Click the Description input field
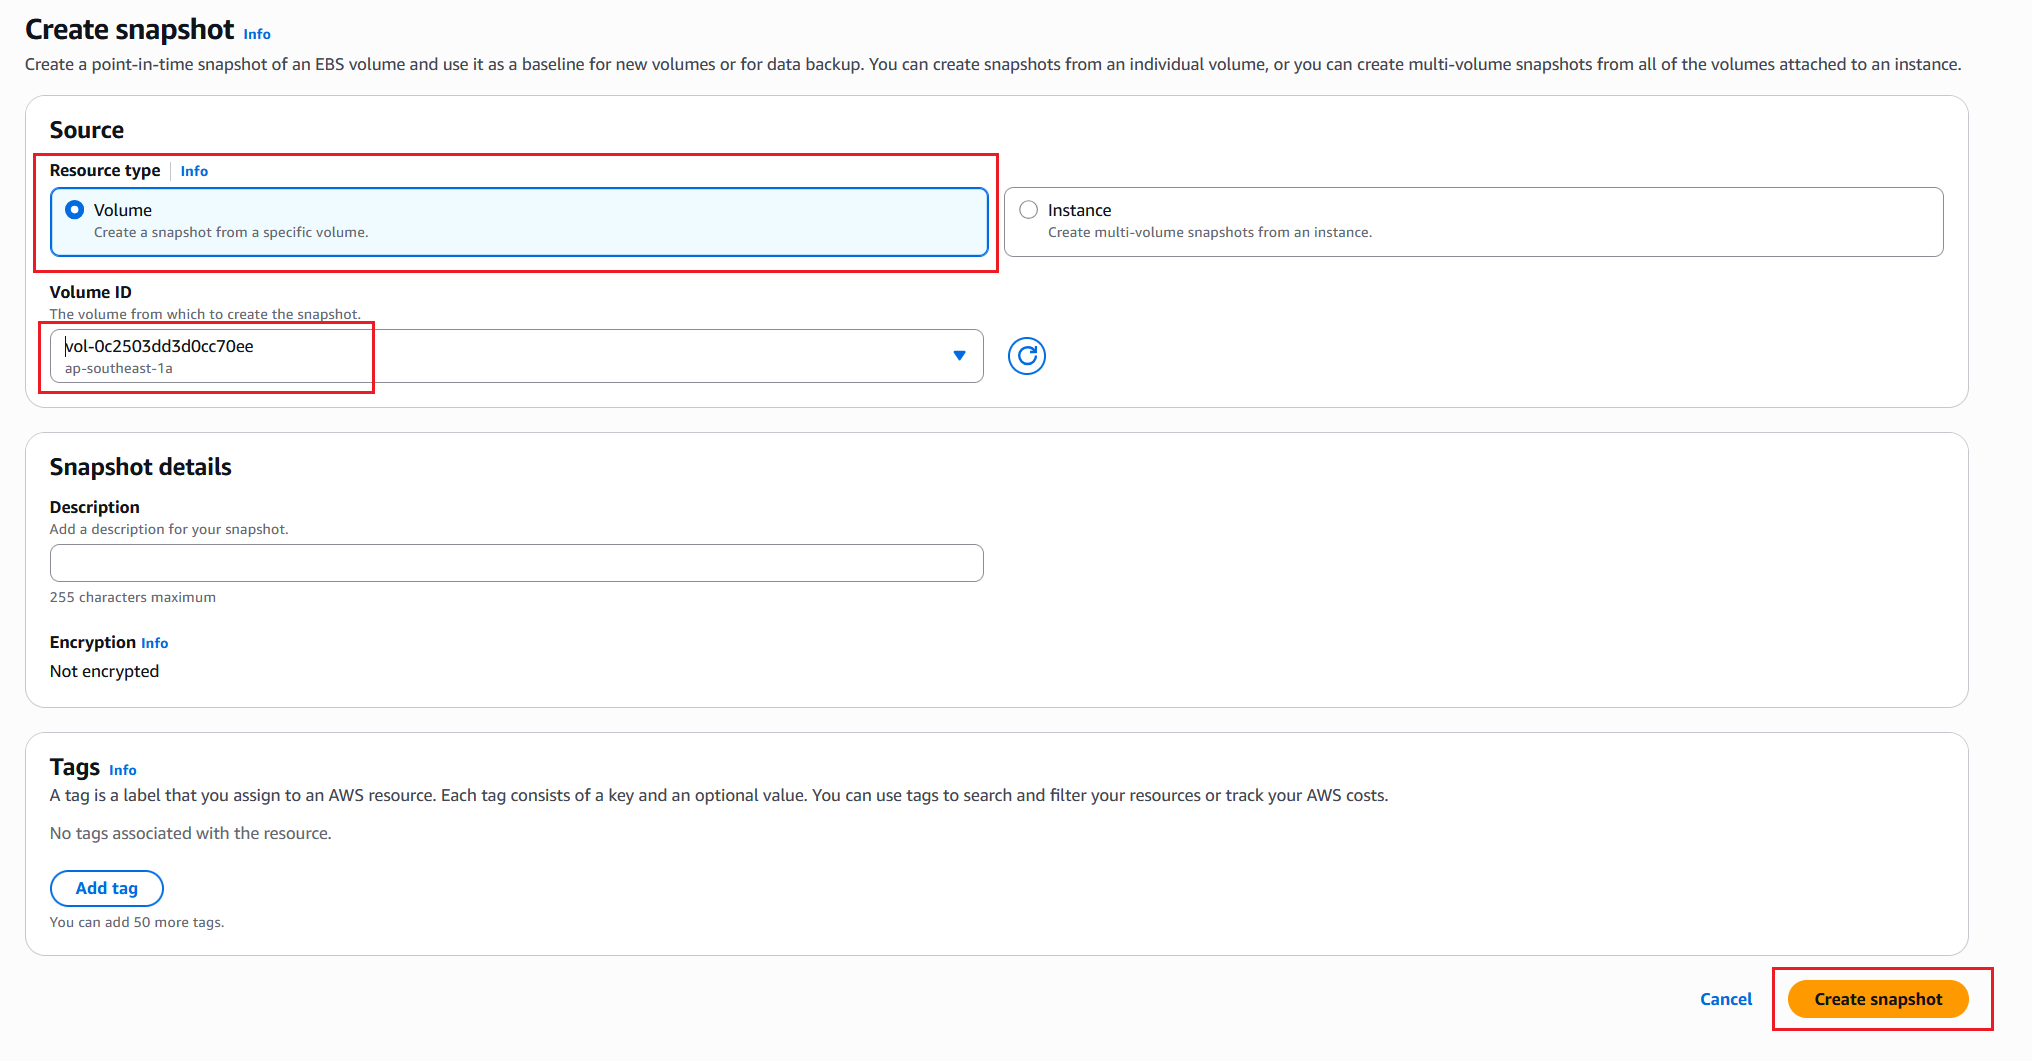 point(516,563)
